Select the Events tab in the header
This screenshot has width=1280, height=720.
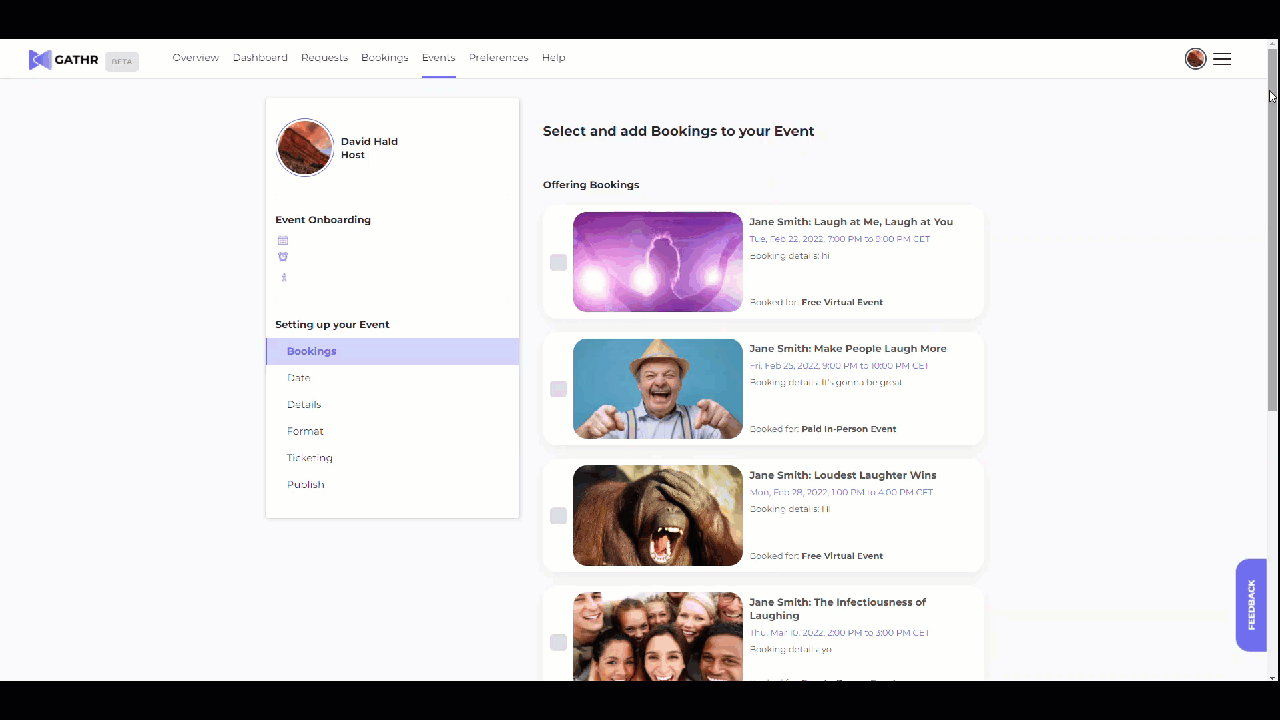[x=438, y=58]
